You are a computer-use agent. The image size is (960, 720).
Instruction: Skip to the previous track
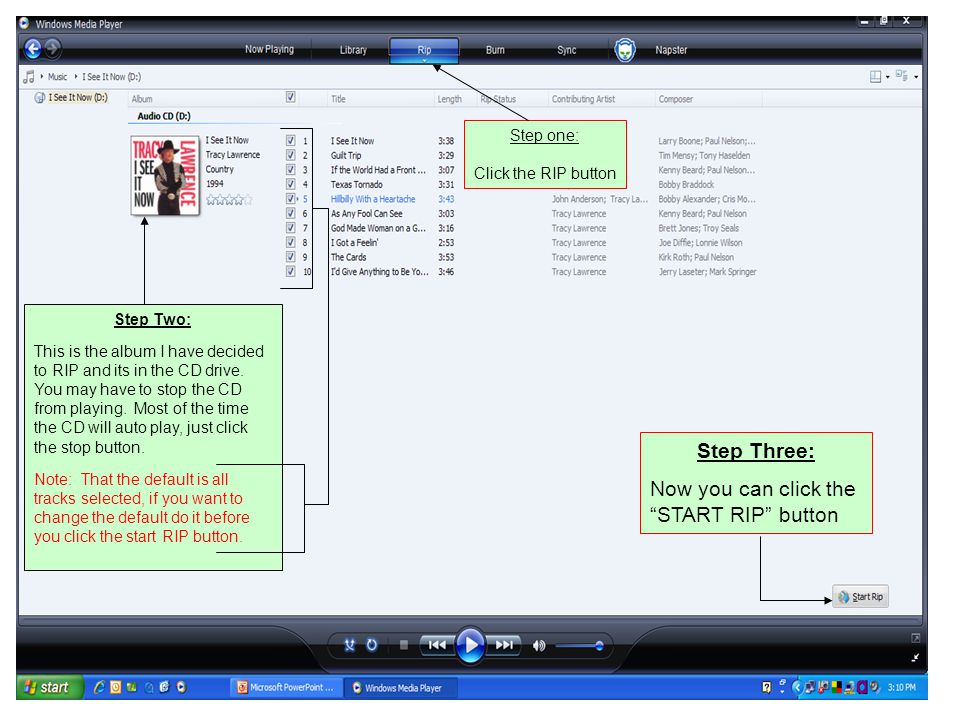[x=437, y=645]
